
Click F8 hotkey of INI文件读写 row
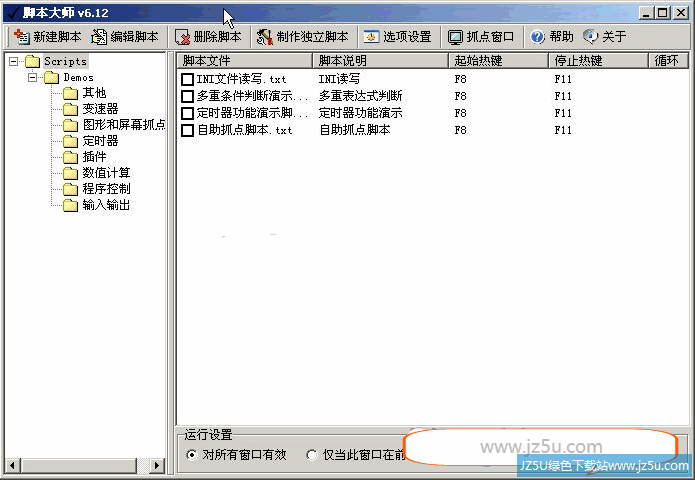[x=461, y=79]
